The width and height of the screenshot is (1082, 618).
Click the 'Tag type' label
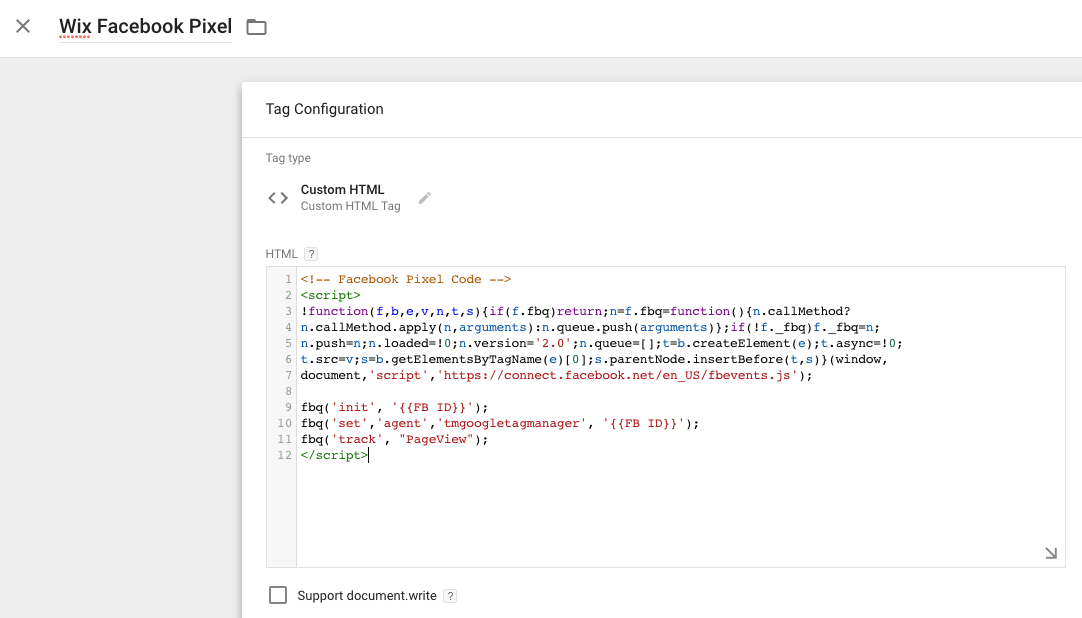[x=288, y=158]
